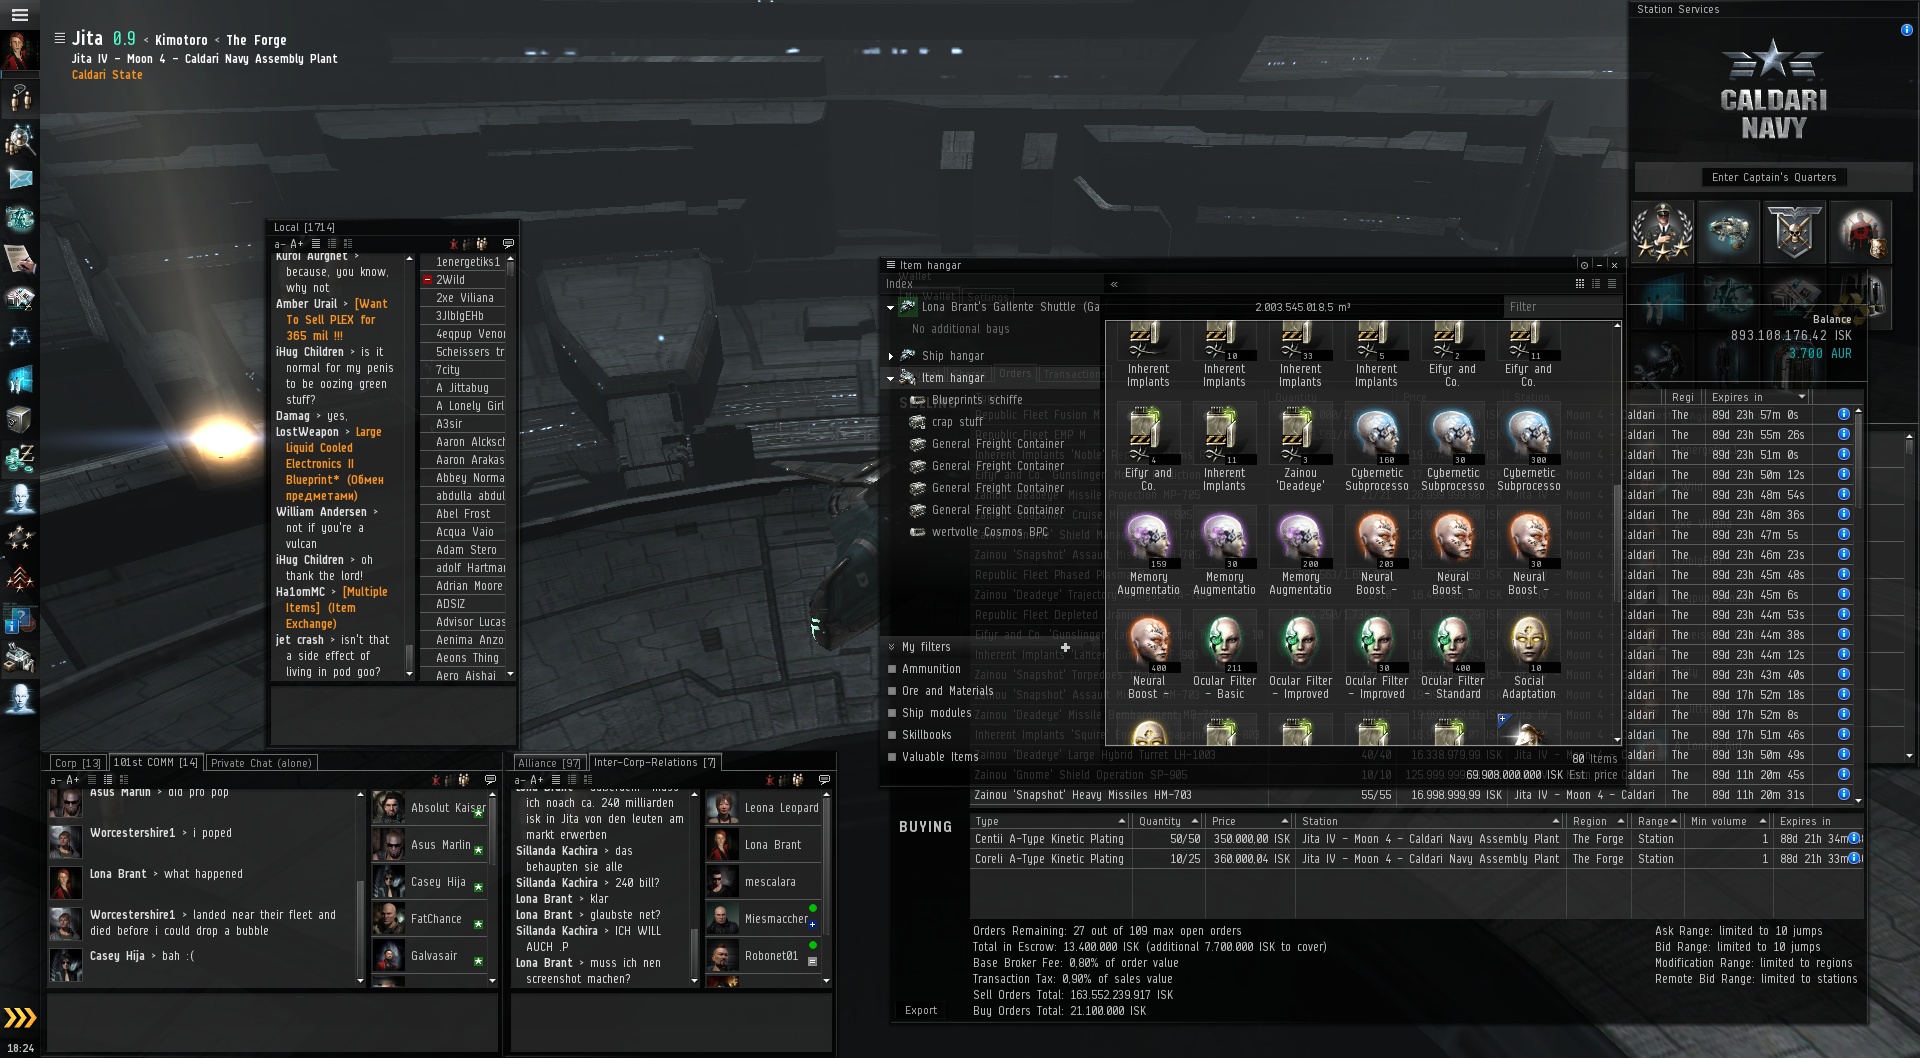The image size is (1920, 1058).
Task: Open the chat channels icon with two figures
Action: [x=19, y=98]
